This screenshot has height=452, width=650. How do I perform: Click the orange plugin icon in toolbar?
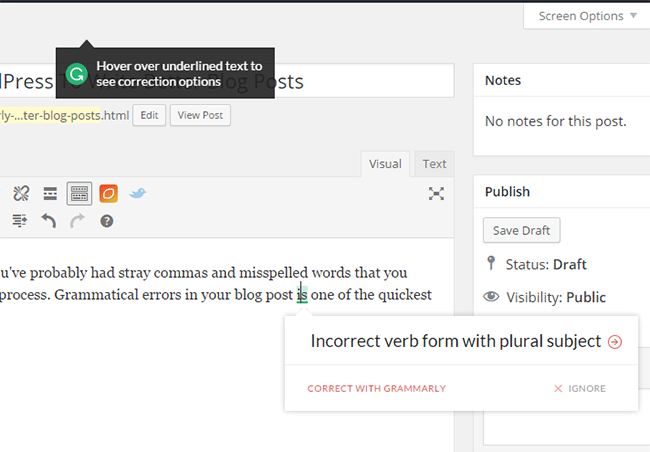tap(108, 193)
